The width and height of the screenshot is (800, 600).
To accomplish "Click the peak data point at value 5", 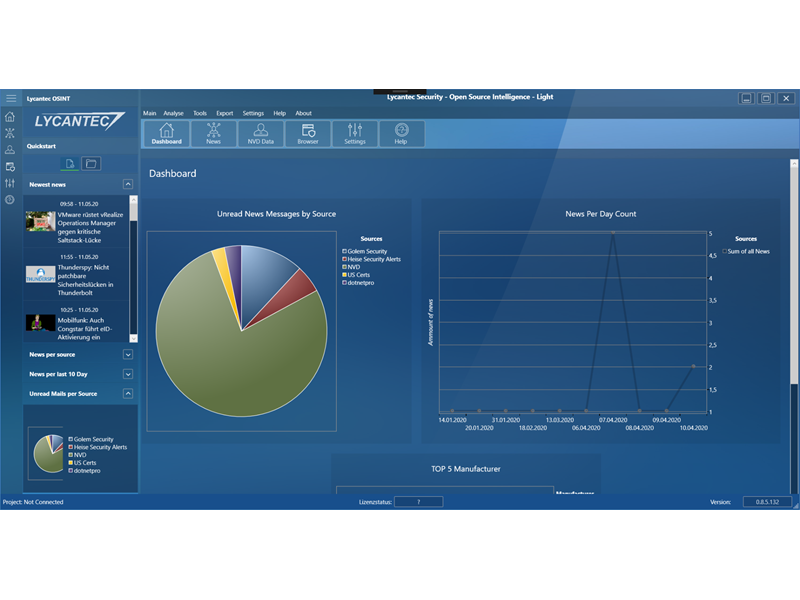I will point(613,233).
